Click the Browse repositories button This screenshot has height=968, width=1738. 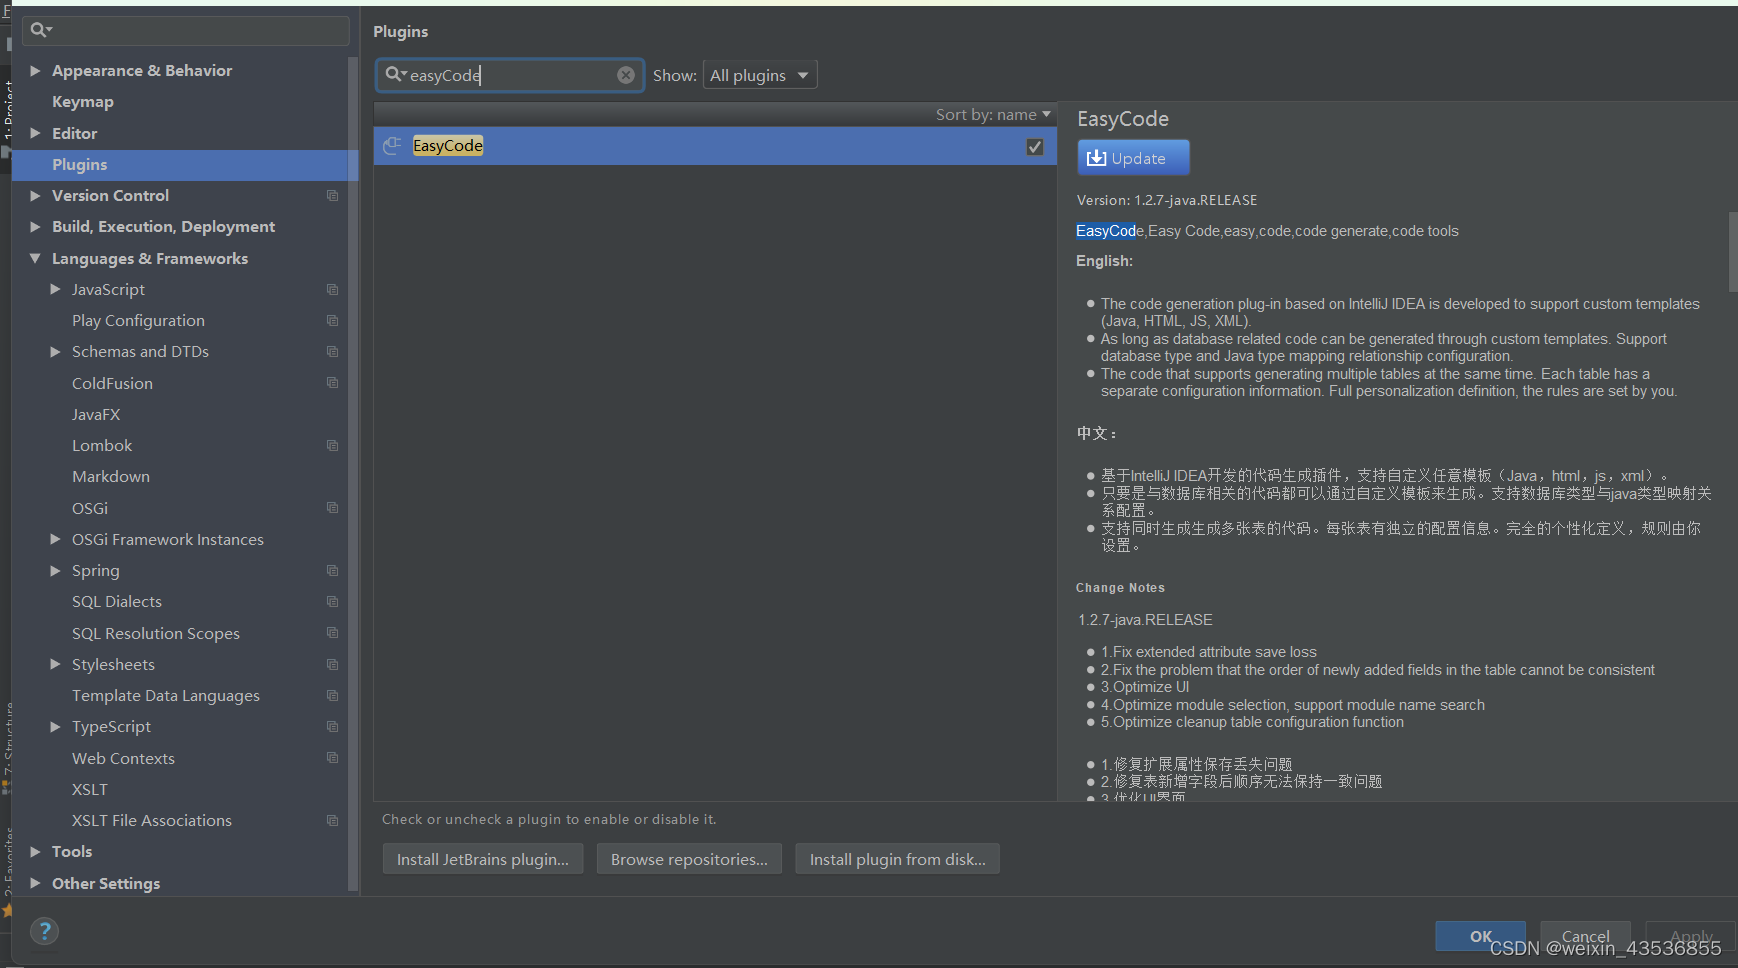tap(688, 858)
